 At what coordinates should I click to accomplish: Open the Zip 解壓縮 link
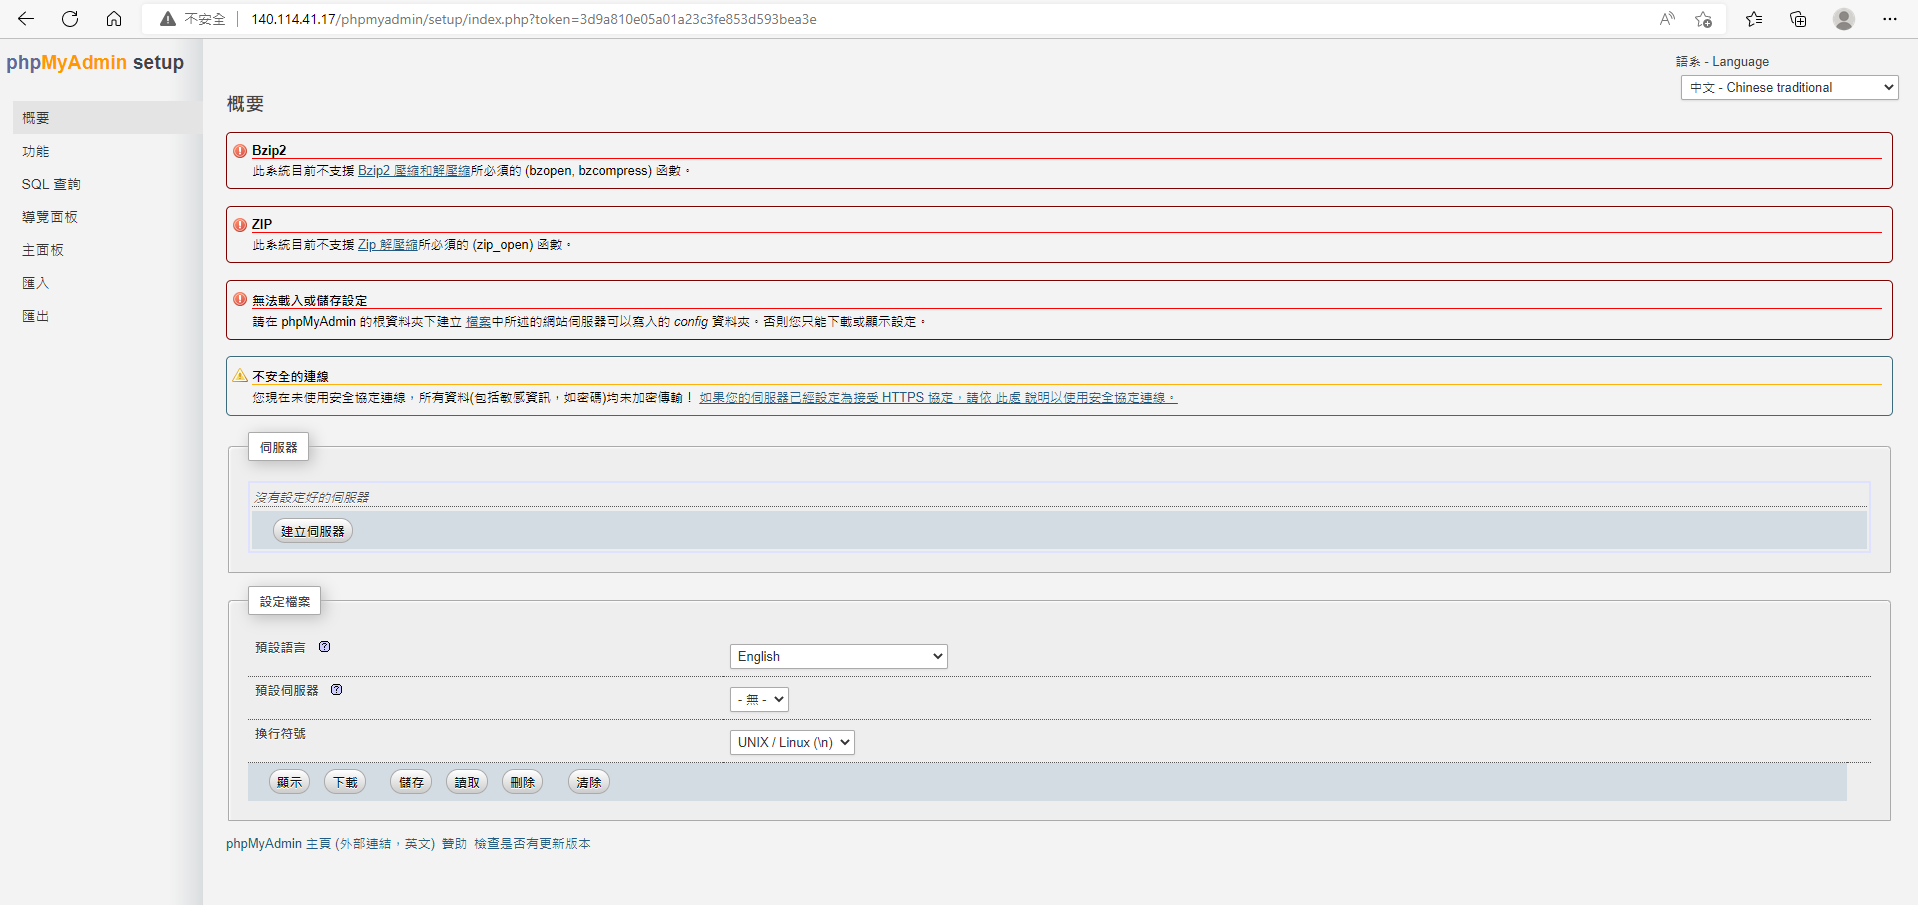[388, 245]
